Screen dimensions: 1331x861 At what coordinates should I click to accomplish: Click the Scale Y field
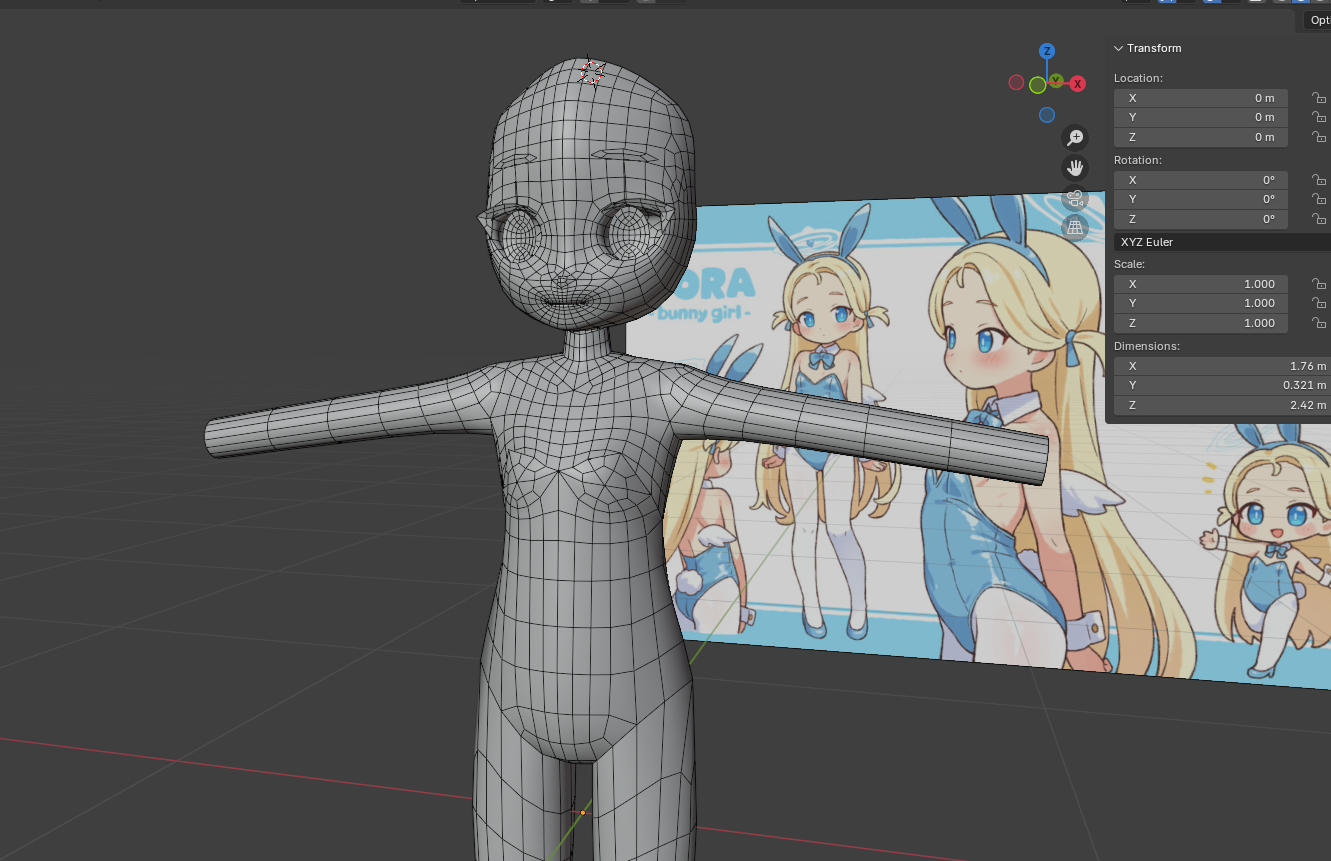point(1201,303)
